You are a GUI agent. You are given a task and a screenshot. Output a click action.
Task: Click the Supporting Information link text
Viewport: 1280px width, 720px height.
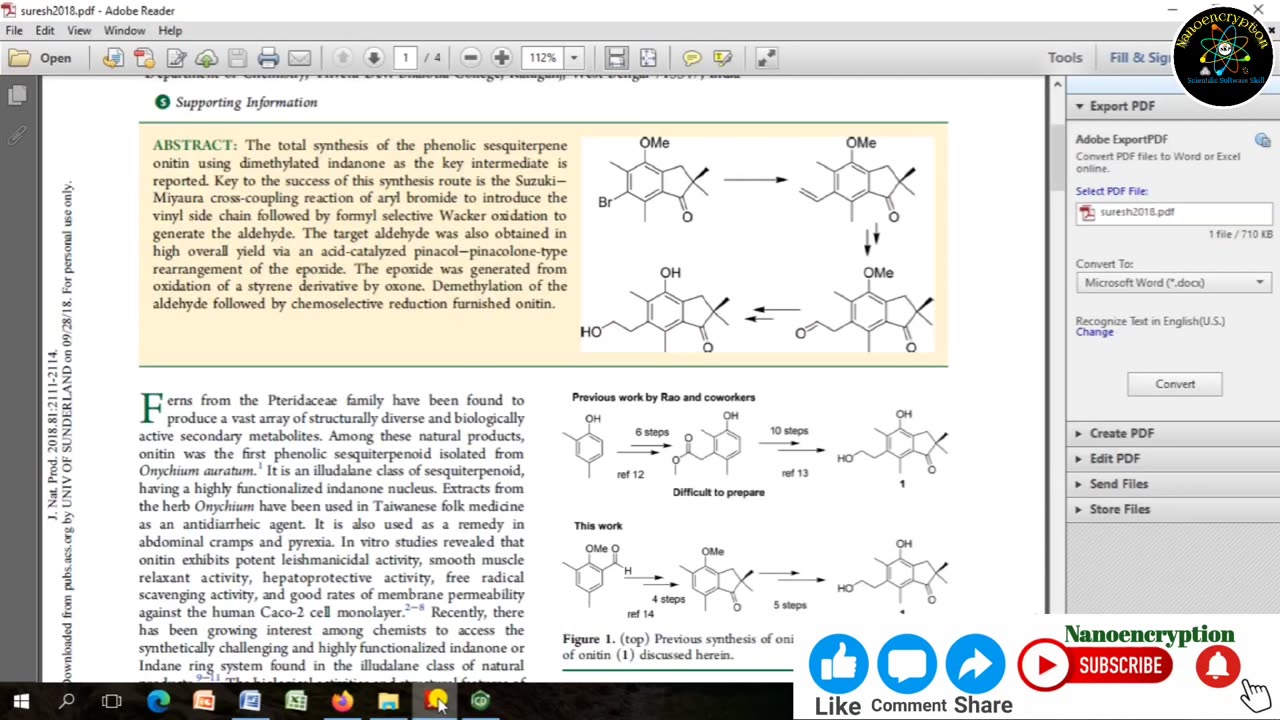tap(246, 102)
